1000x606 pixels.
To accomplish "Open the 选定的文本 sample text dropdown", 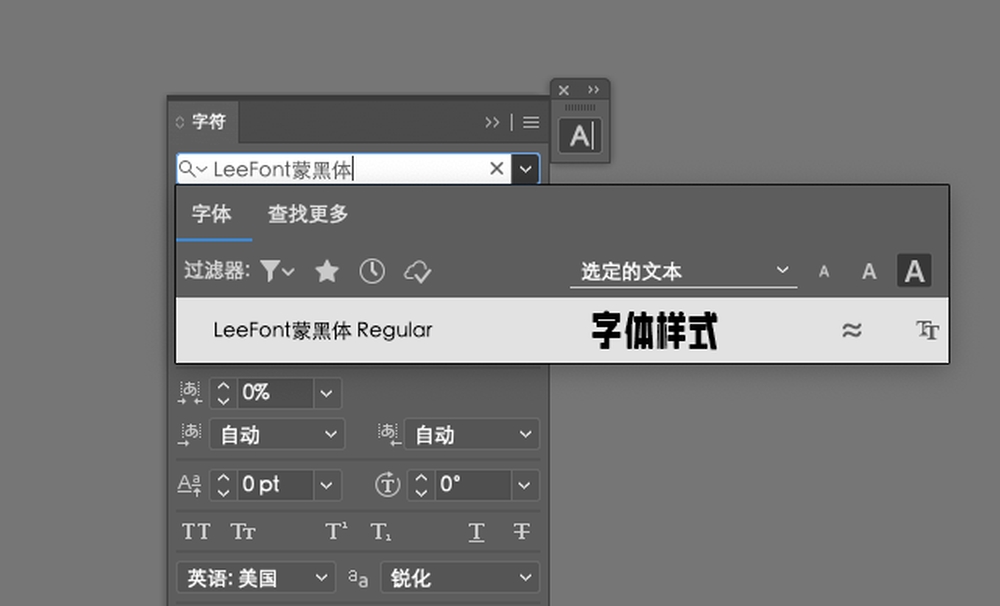I will pos(683,272).
